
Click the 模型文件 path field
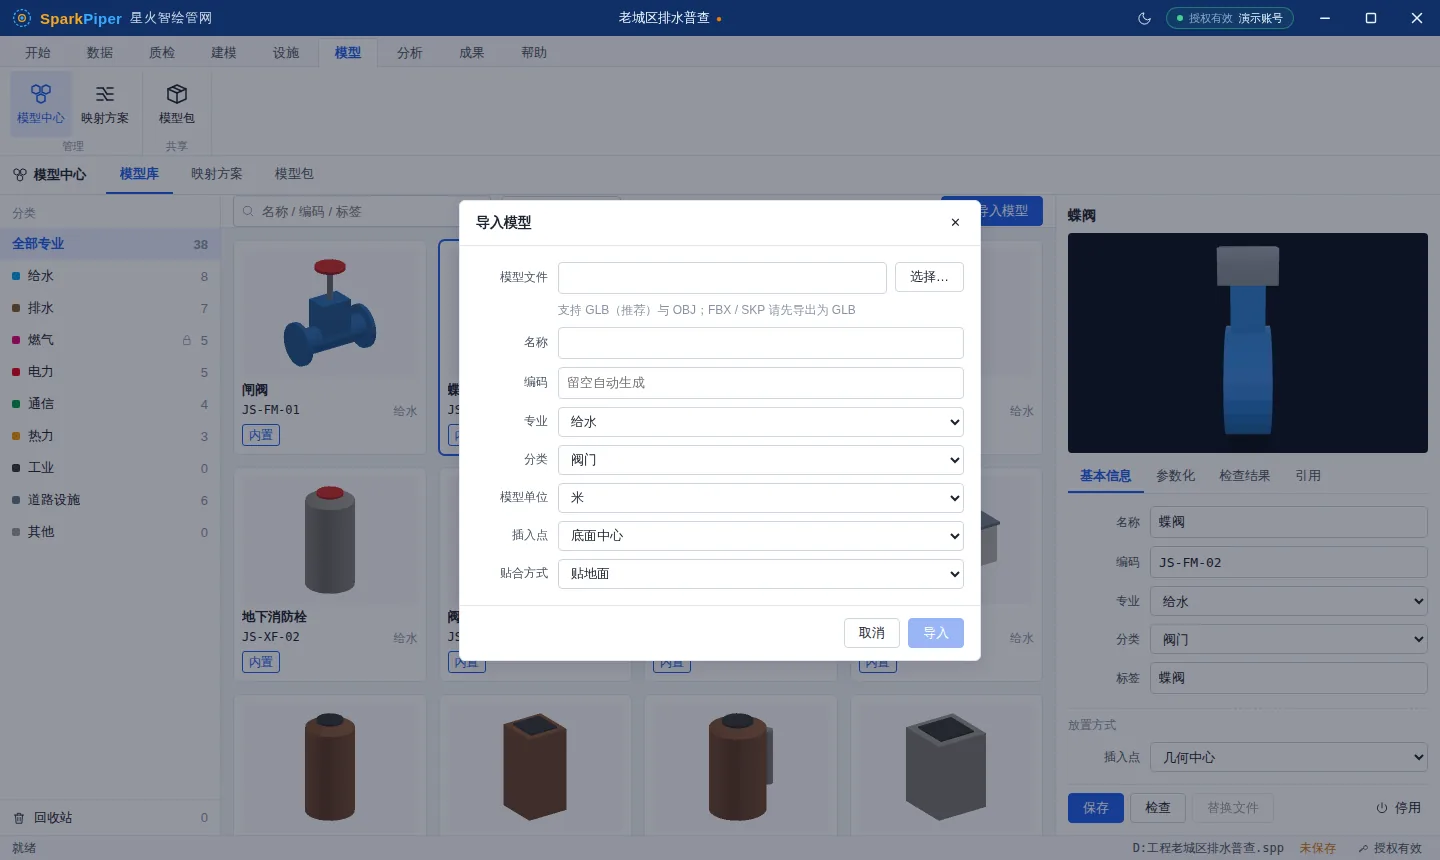[722, 277]
